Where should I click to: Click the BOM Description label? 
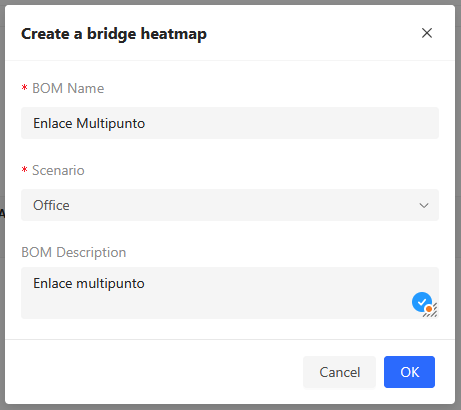point(74,253)
